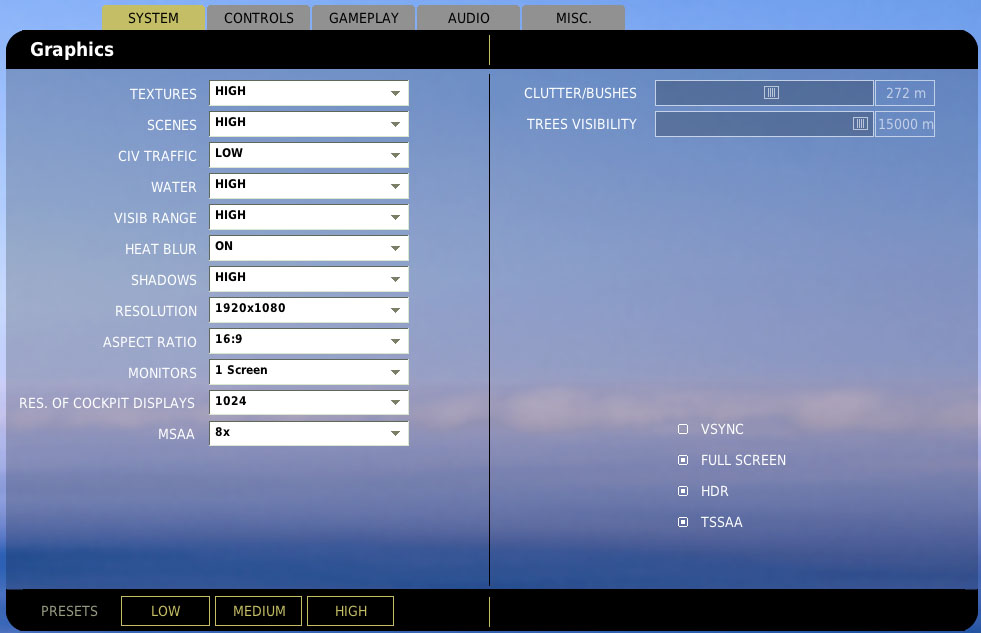Open the TEXTURES dropdown

click(x=308, y=93)
